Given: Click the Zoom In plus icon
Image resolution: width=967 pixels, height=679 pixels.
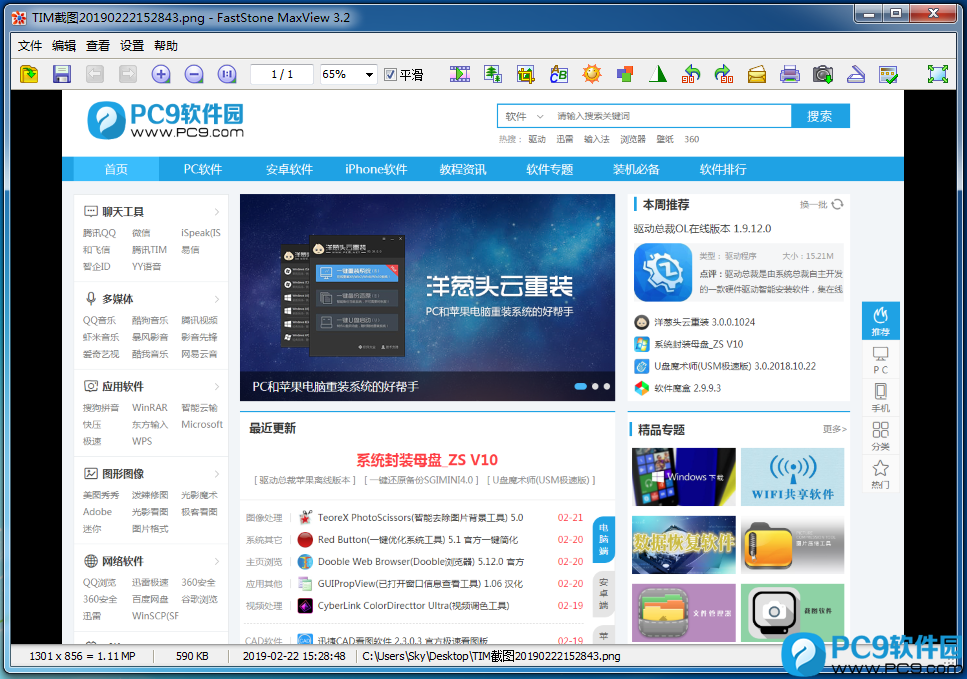Looking at the screenshot, I should click(161, 75).
